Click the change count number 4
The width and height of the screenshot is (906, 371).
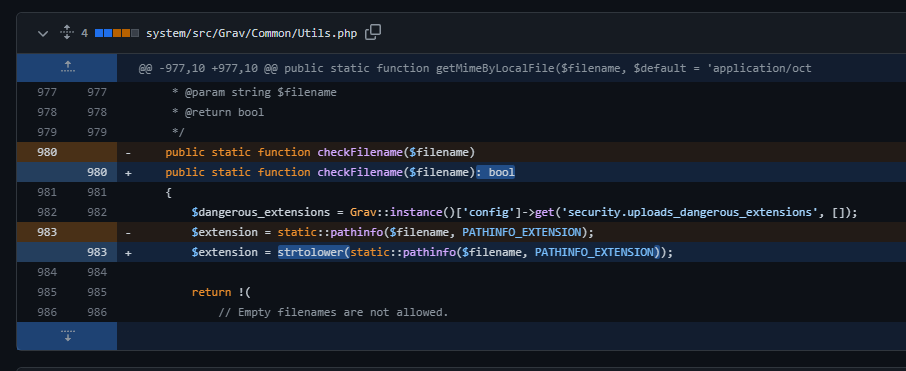[84, 34]
